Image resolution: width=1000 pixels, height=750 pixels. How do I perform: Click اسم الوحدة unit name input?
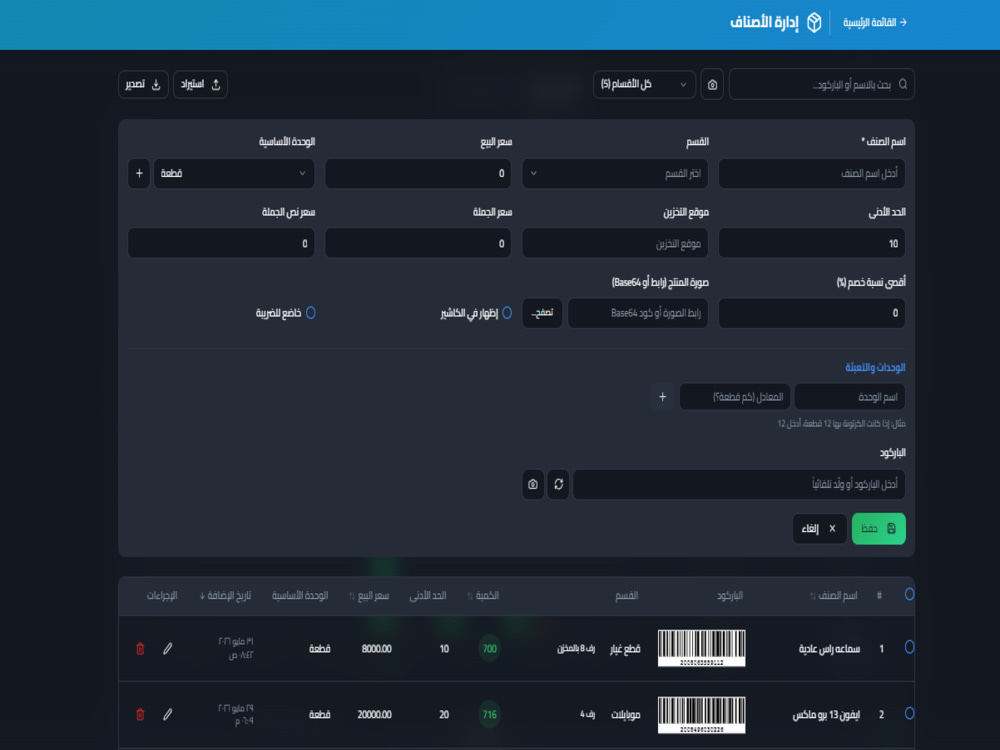point(849,397)
